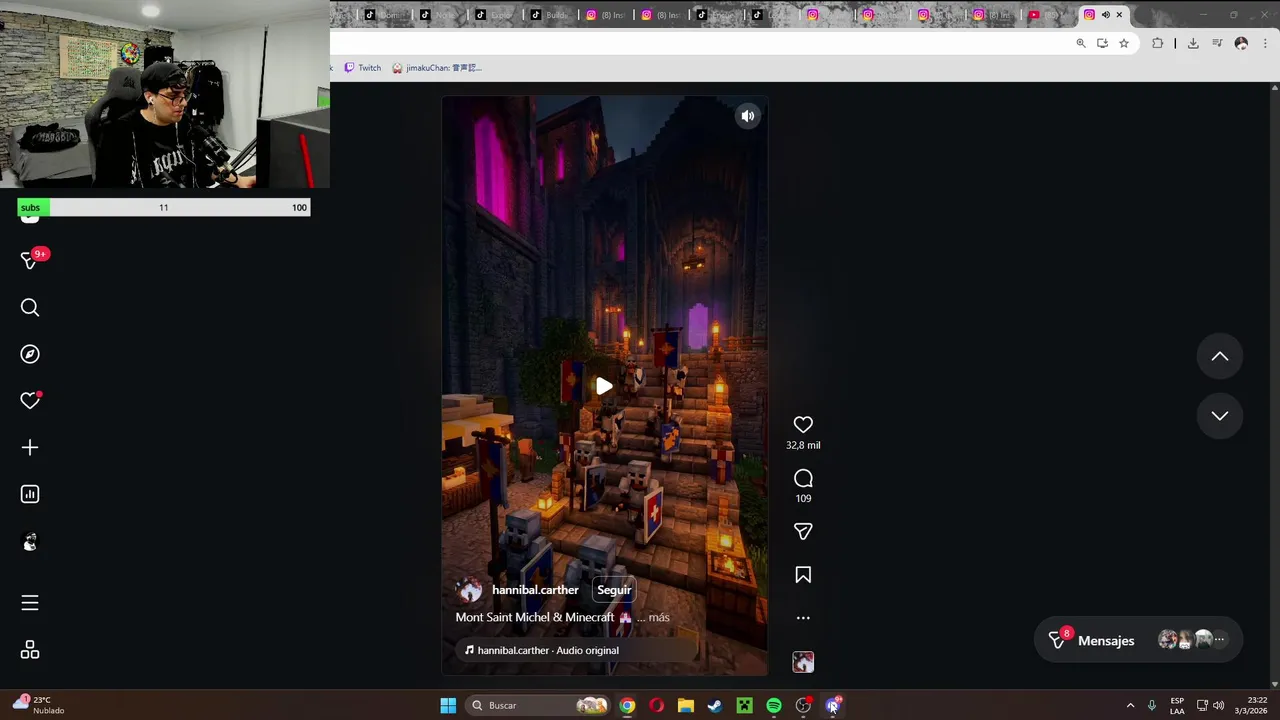Screen dimensions: 1280x720
Task: Open the Meta apps grid icon in sidebar
Action: tap(30, 650)
